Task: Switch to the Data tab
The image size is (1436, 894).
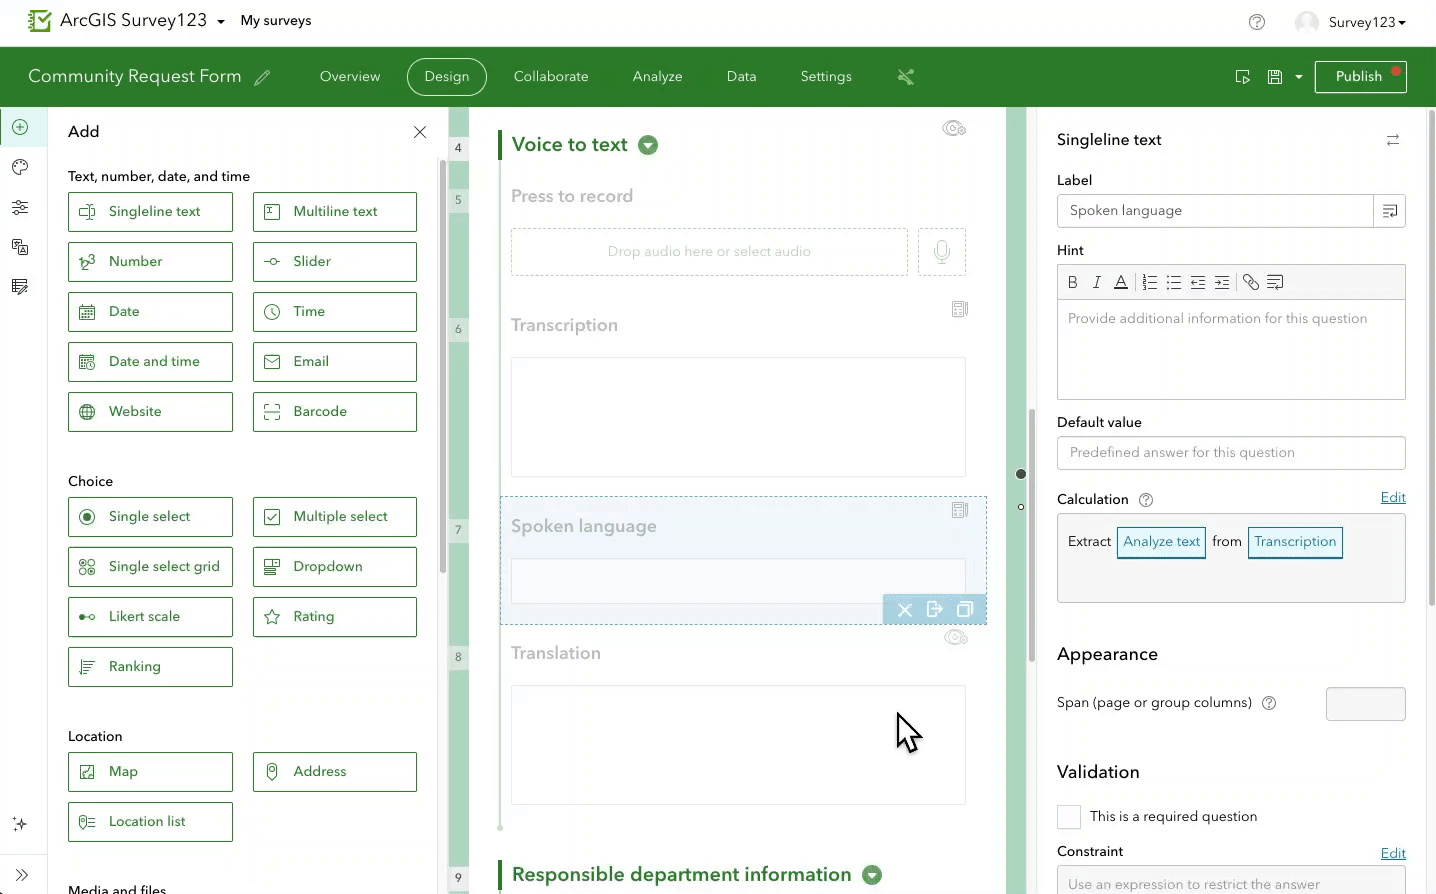Action: pos(741,76)
